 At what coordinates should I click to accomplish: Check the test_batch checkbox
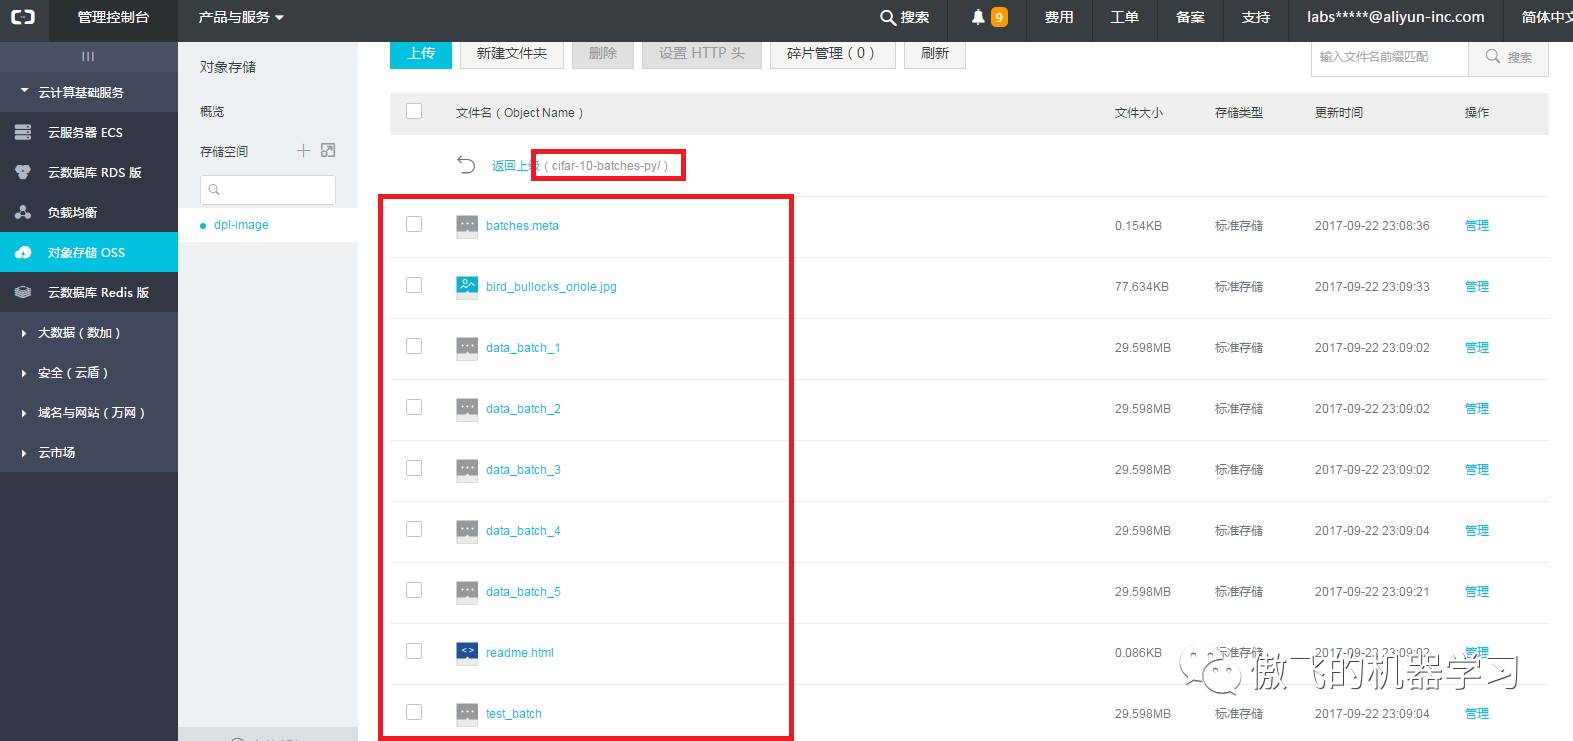(414, 712)
